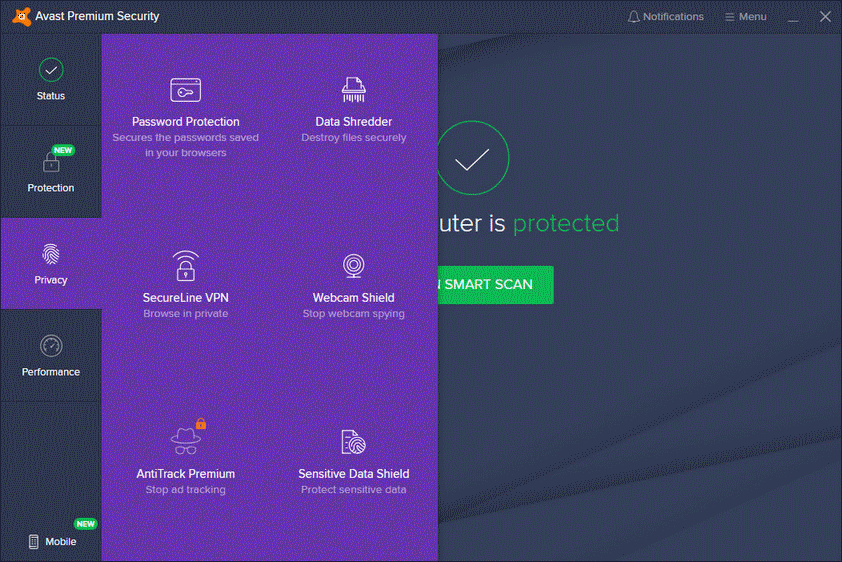Click 'Secures the passwords saved' description

click(x=186, y=138)
